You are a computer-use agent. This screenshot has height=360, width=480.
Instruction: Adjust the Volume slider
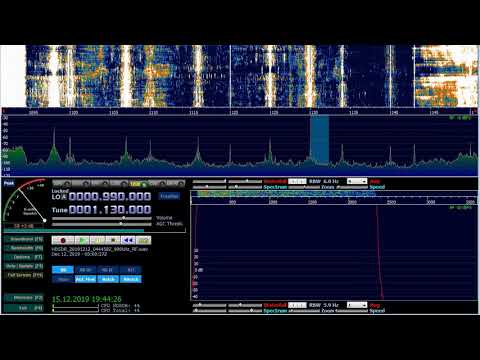(x=102, y=218)
